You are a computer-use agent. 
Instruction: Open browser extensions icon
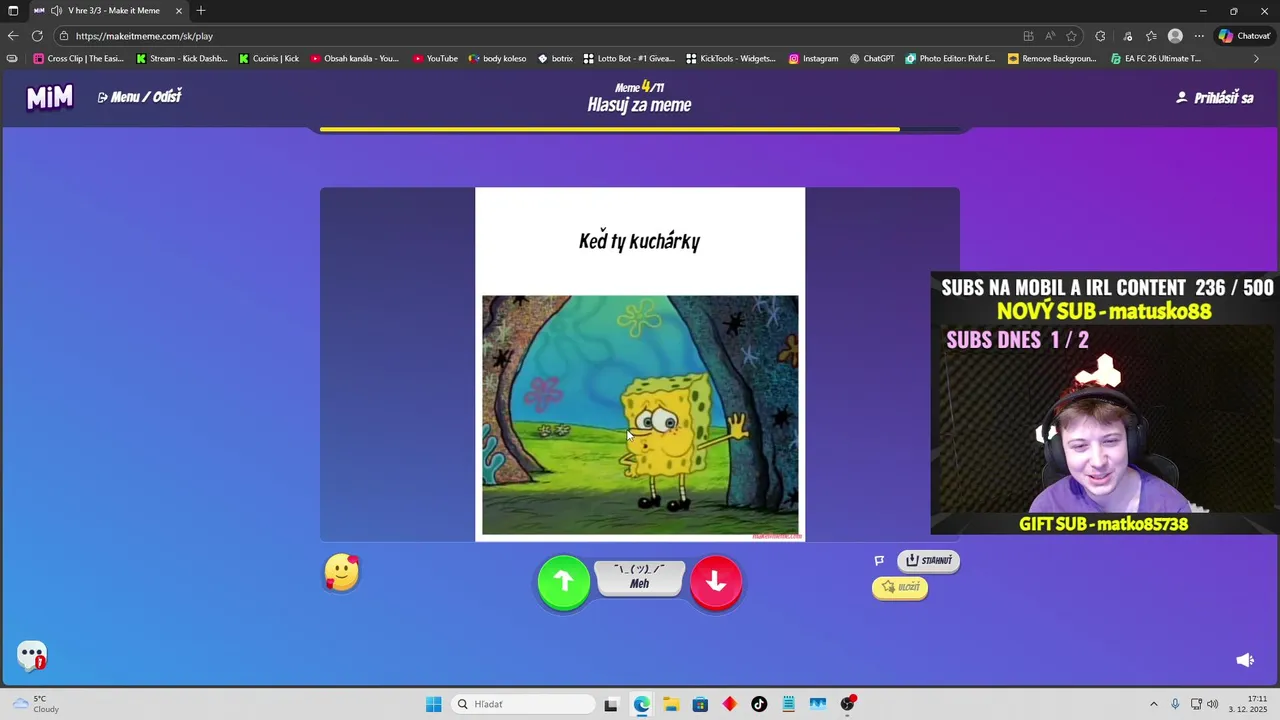pyautogui.click(x=1101, y=36)
